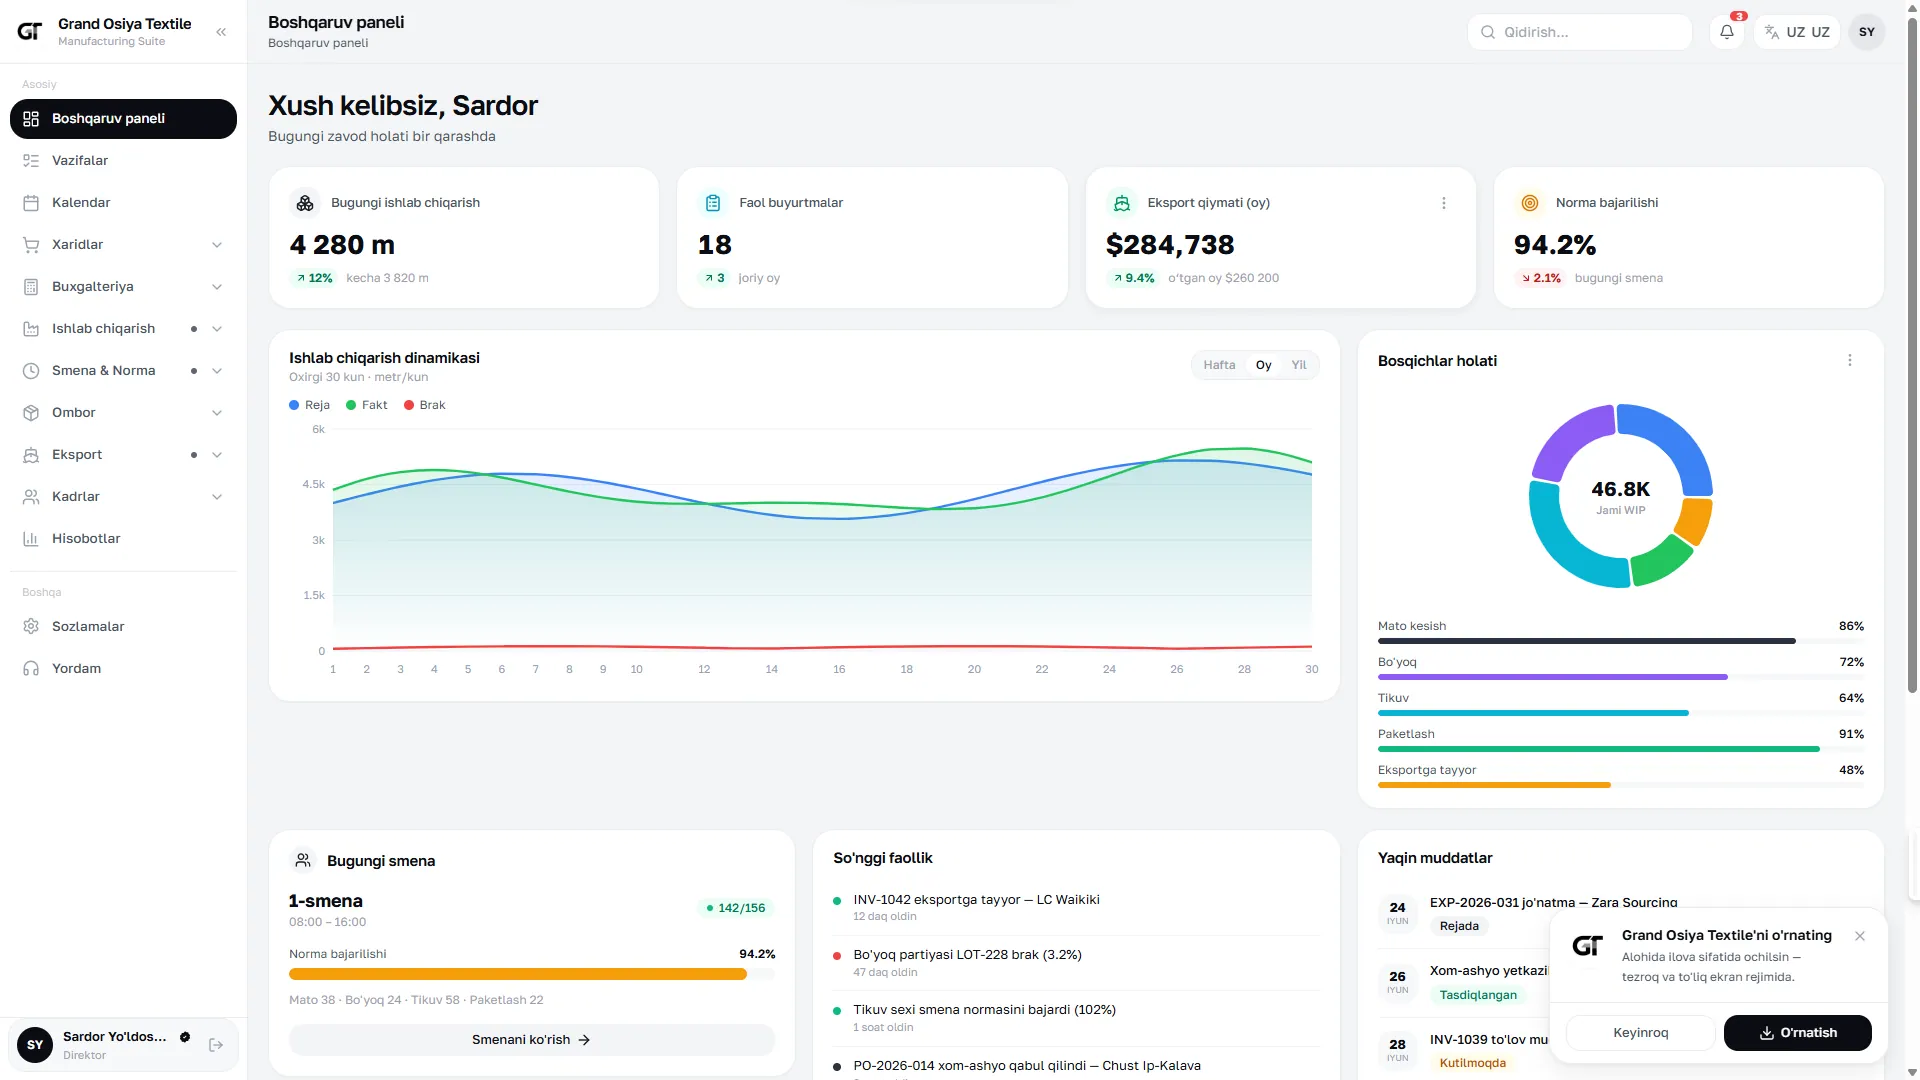Open notifications bell icon
The width and height of the screenshot is (1920, 1080).
pyautogui.click(x=1727, y=32)
